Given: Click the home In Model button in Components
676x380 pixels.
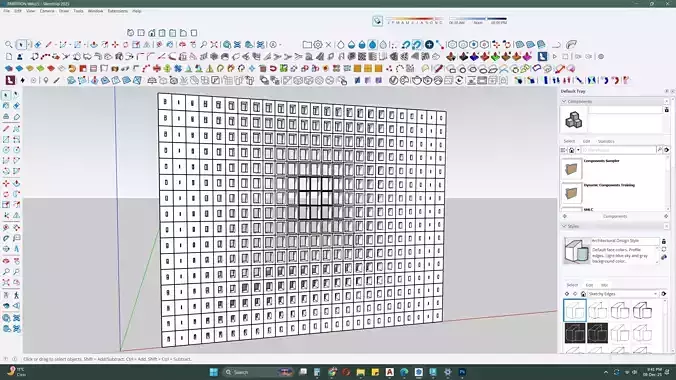Looking at the screenshot, I should pyautogui.click(x=572, y=150).
